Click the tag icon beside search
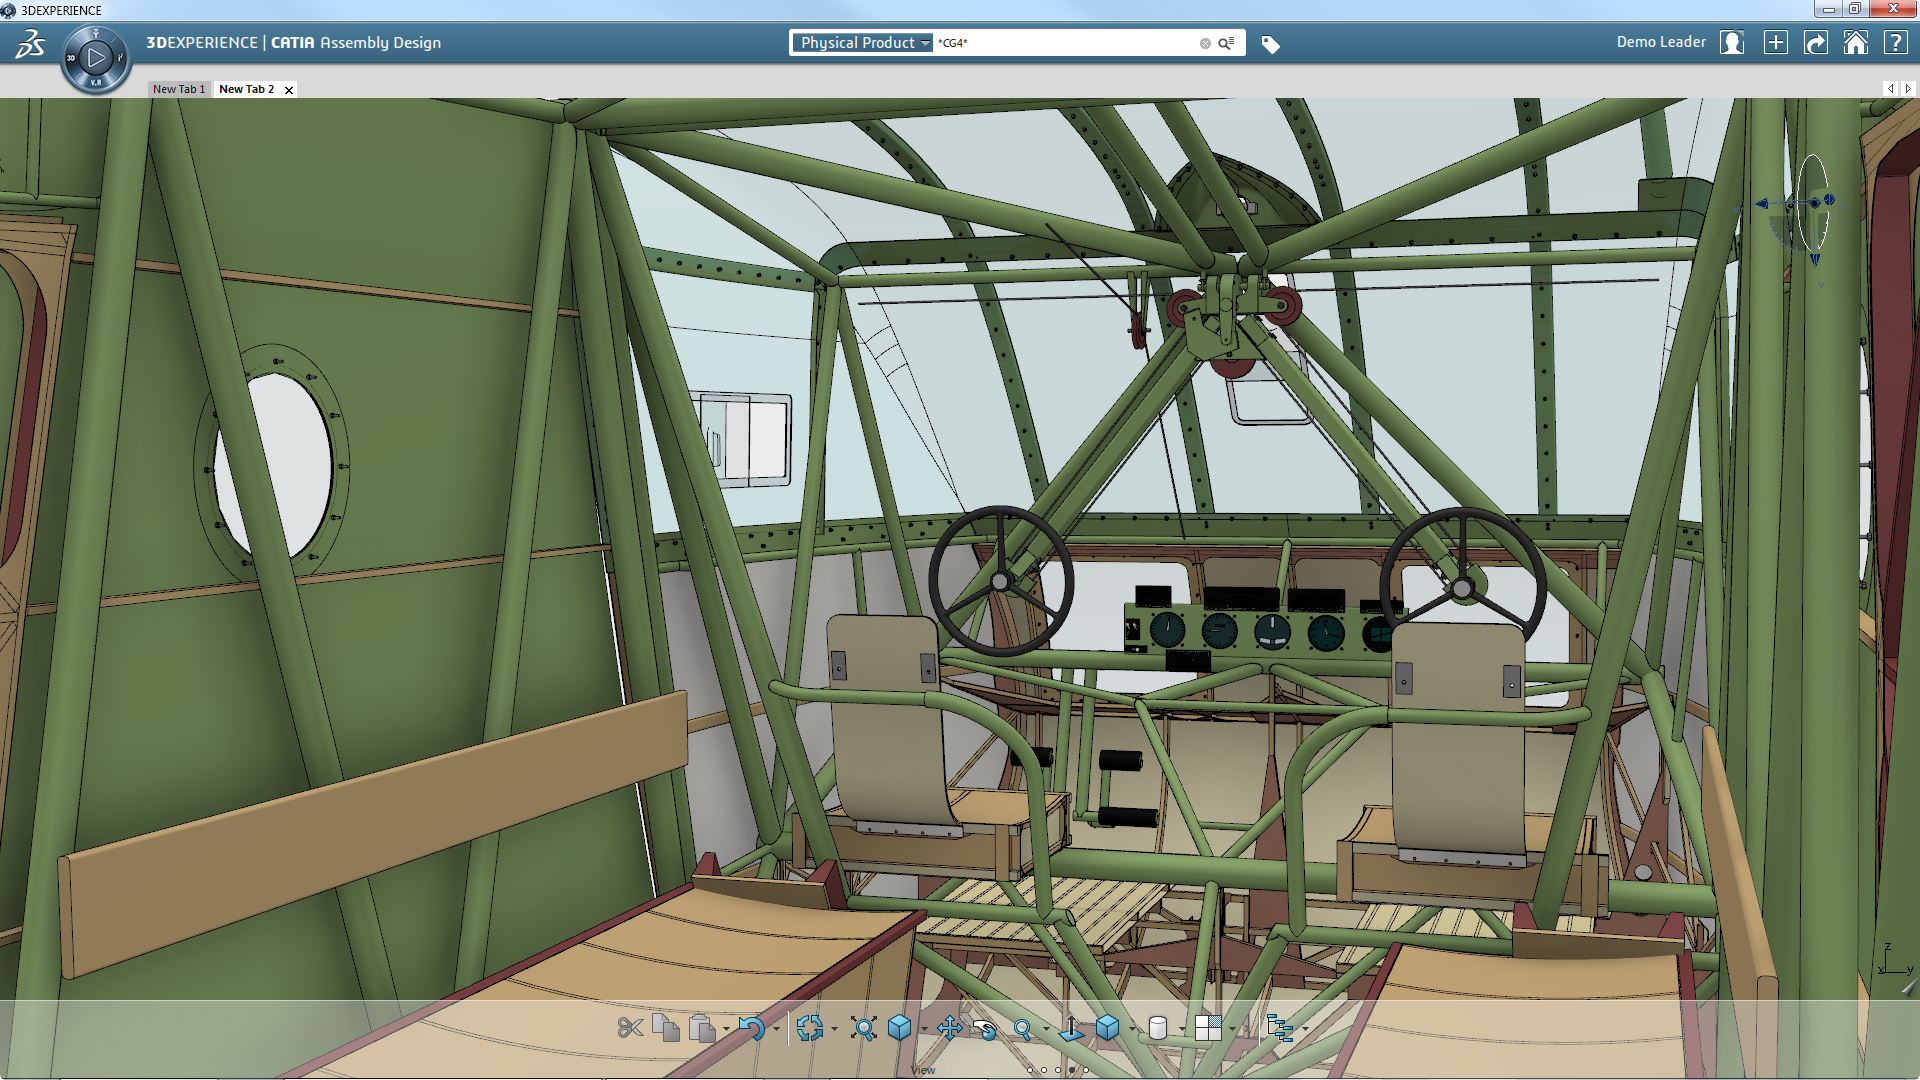Screen dimensions: 1920x1080 1270,44
